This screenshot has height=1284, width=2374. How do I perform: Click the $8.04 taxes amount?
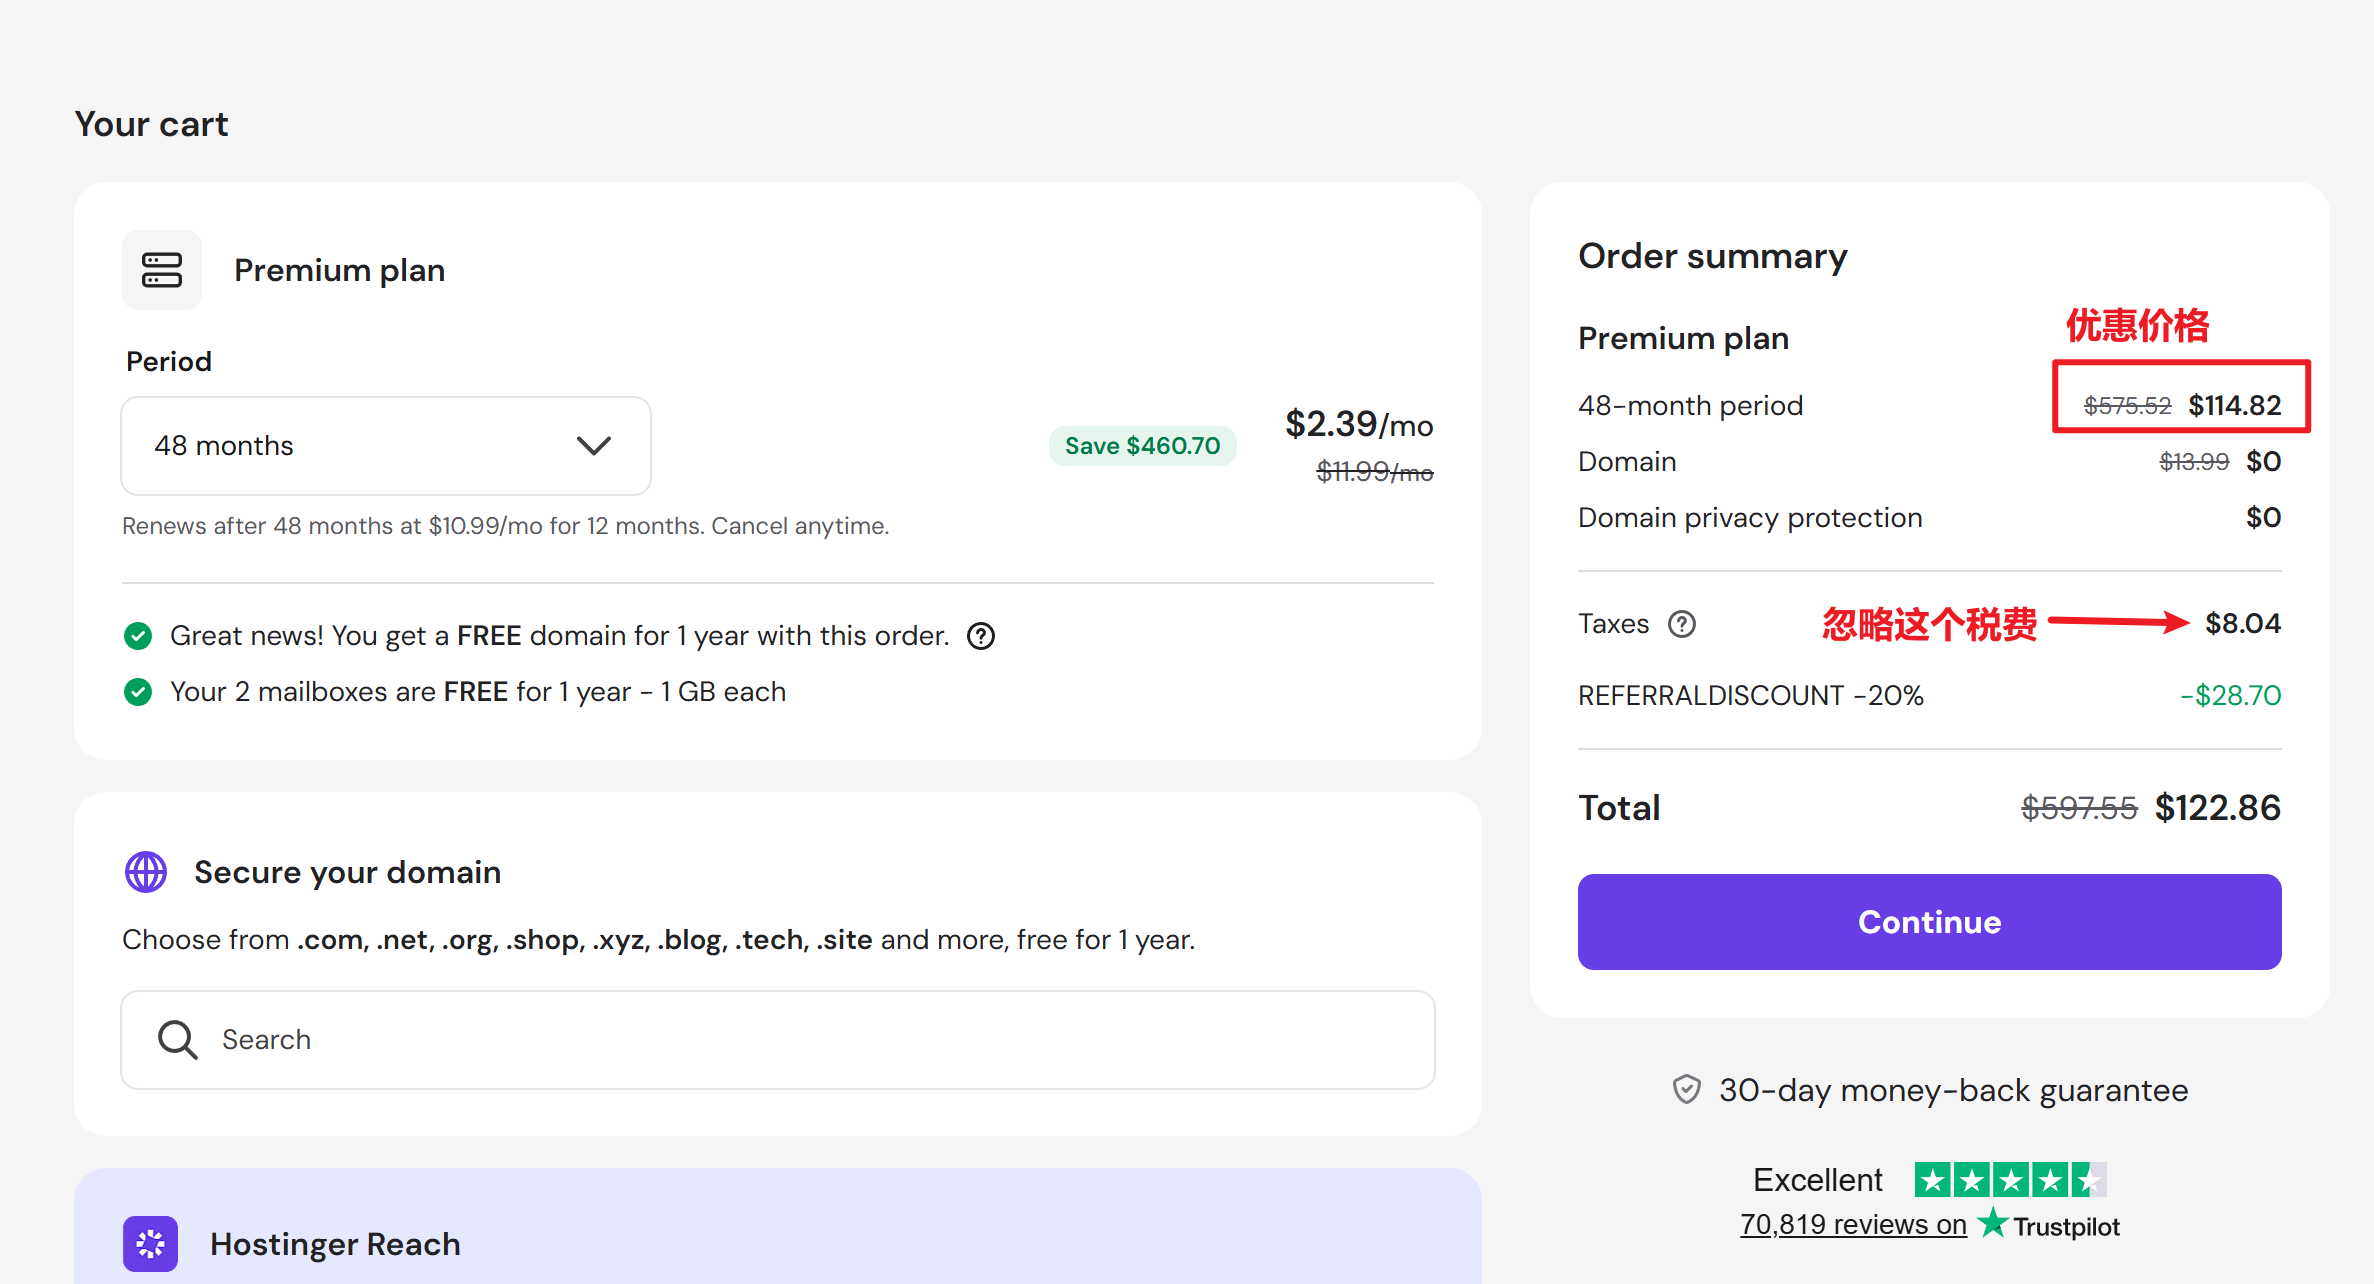coord(2243,624)
